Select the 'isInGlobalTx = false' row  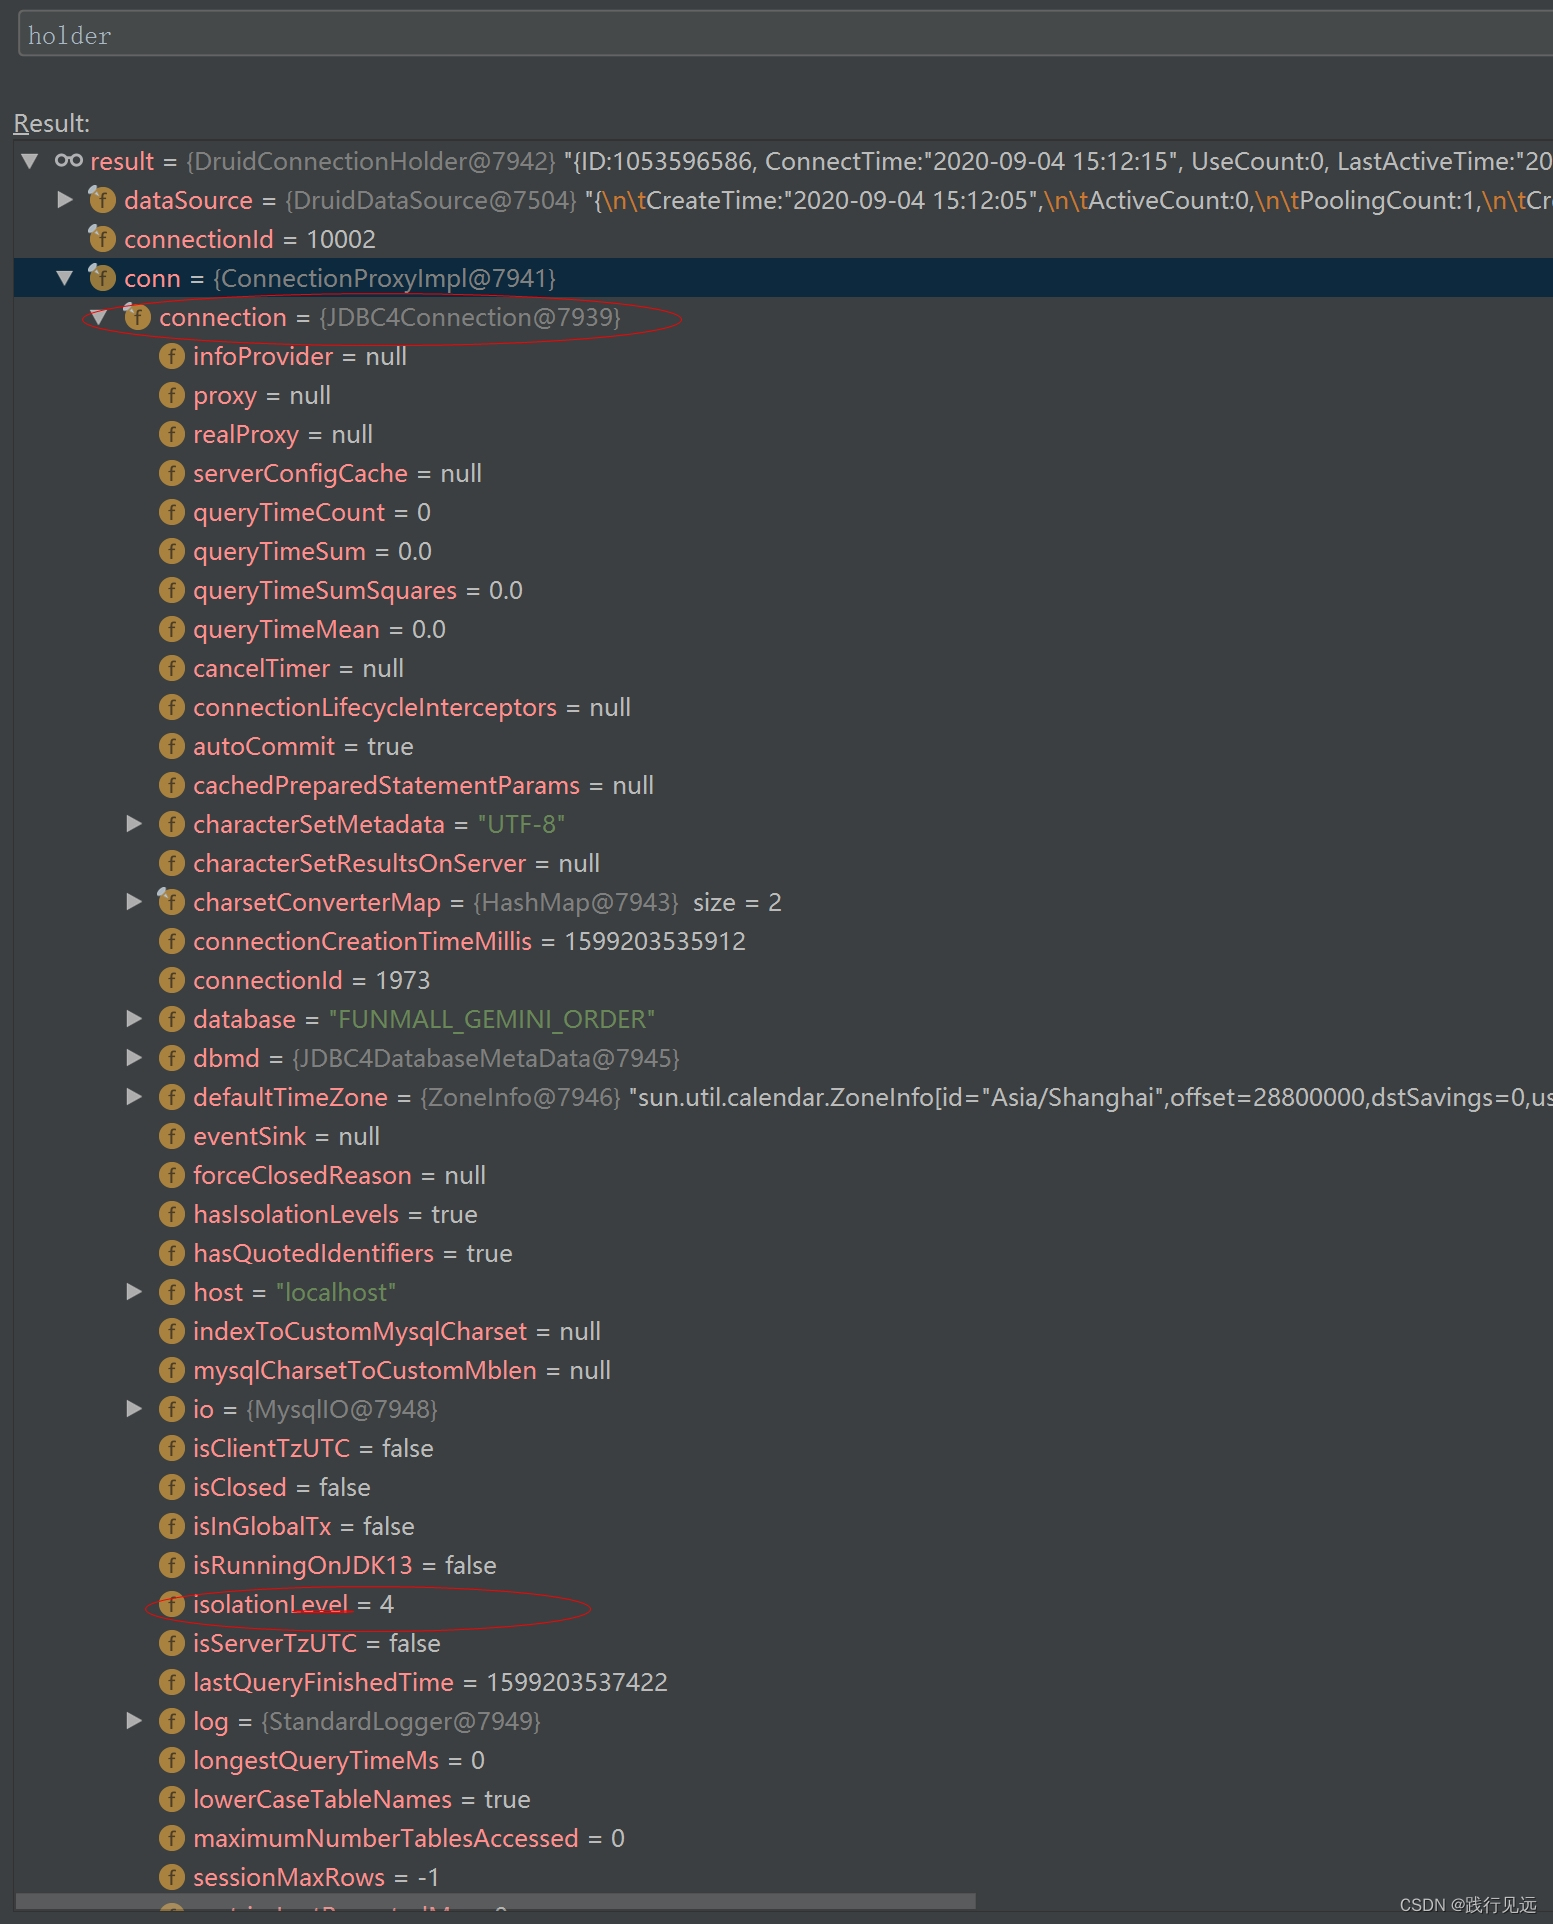783,1526
